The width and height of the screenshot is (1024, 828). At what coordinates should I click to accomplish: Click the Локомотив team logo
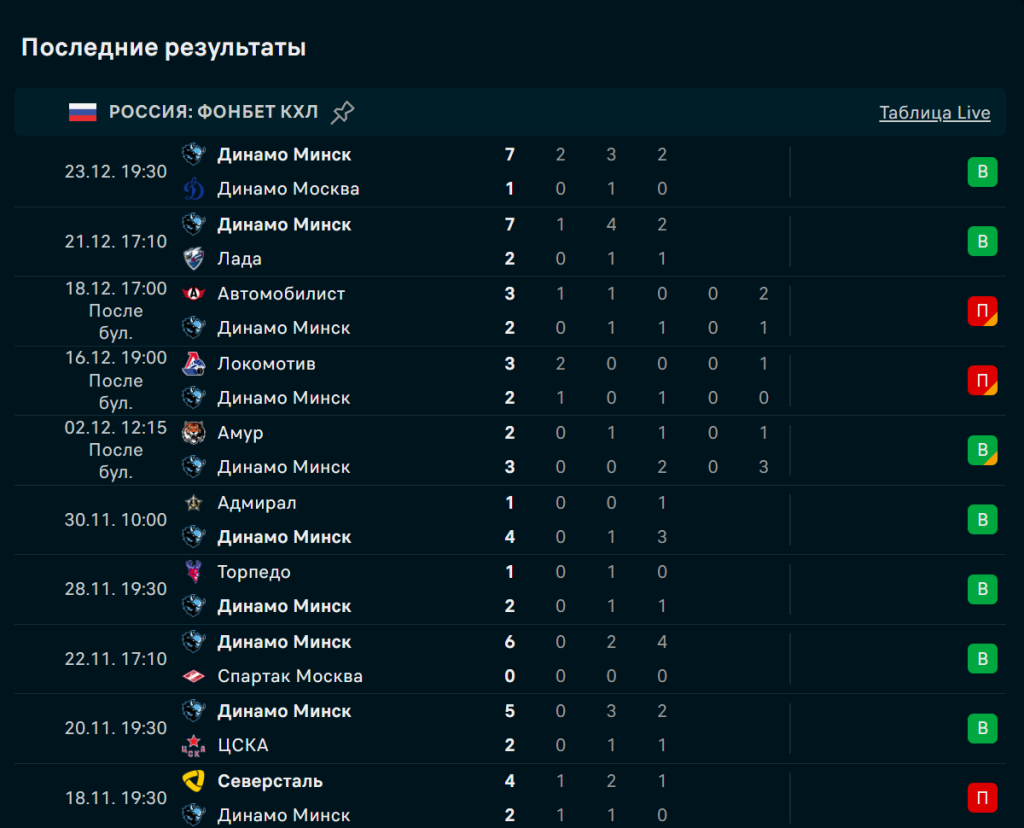(x=193, y=364)
